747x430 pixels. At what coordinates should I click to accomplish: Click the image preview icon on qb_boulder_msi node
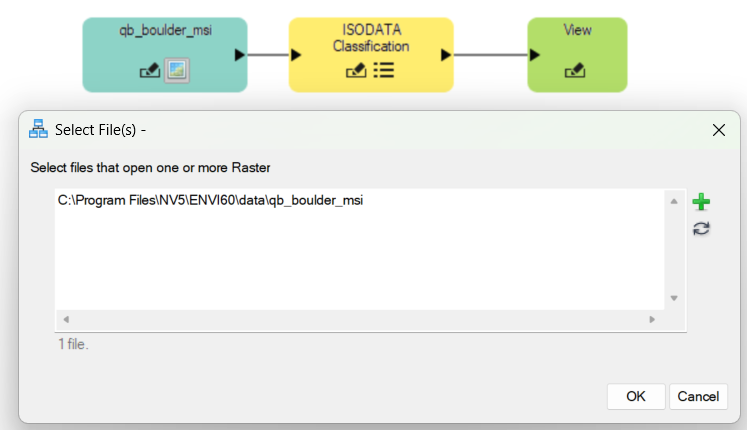[176, 70]
